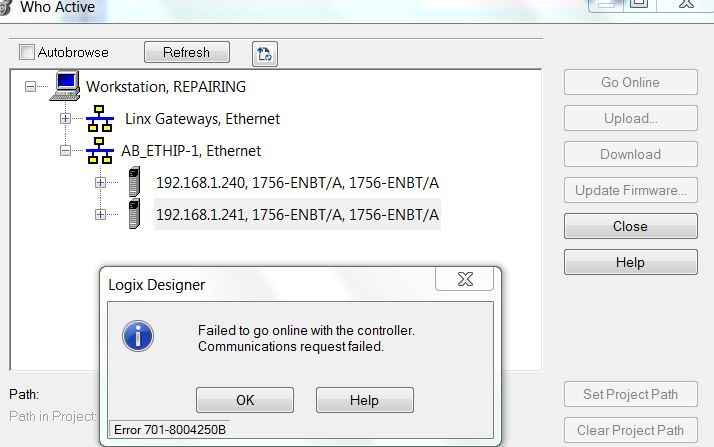The height and width of the screenshot is (447, 714).
Task: Expand the 192.168.1.241 ENBT module
Action: 100,214
